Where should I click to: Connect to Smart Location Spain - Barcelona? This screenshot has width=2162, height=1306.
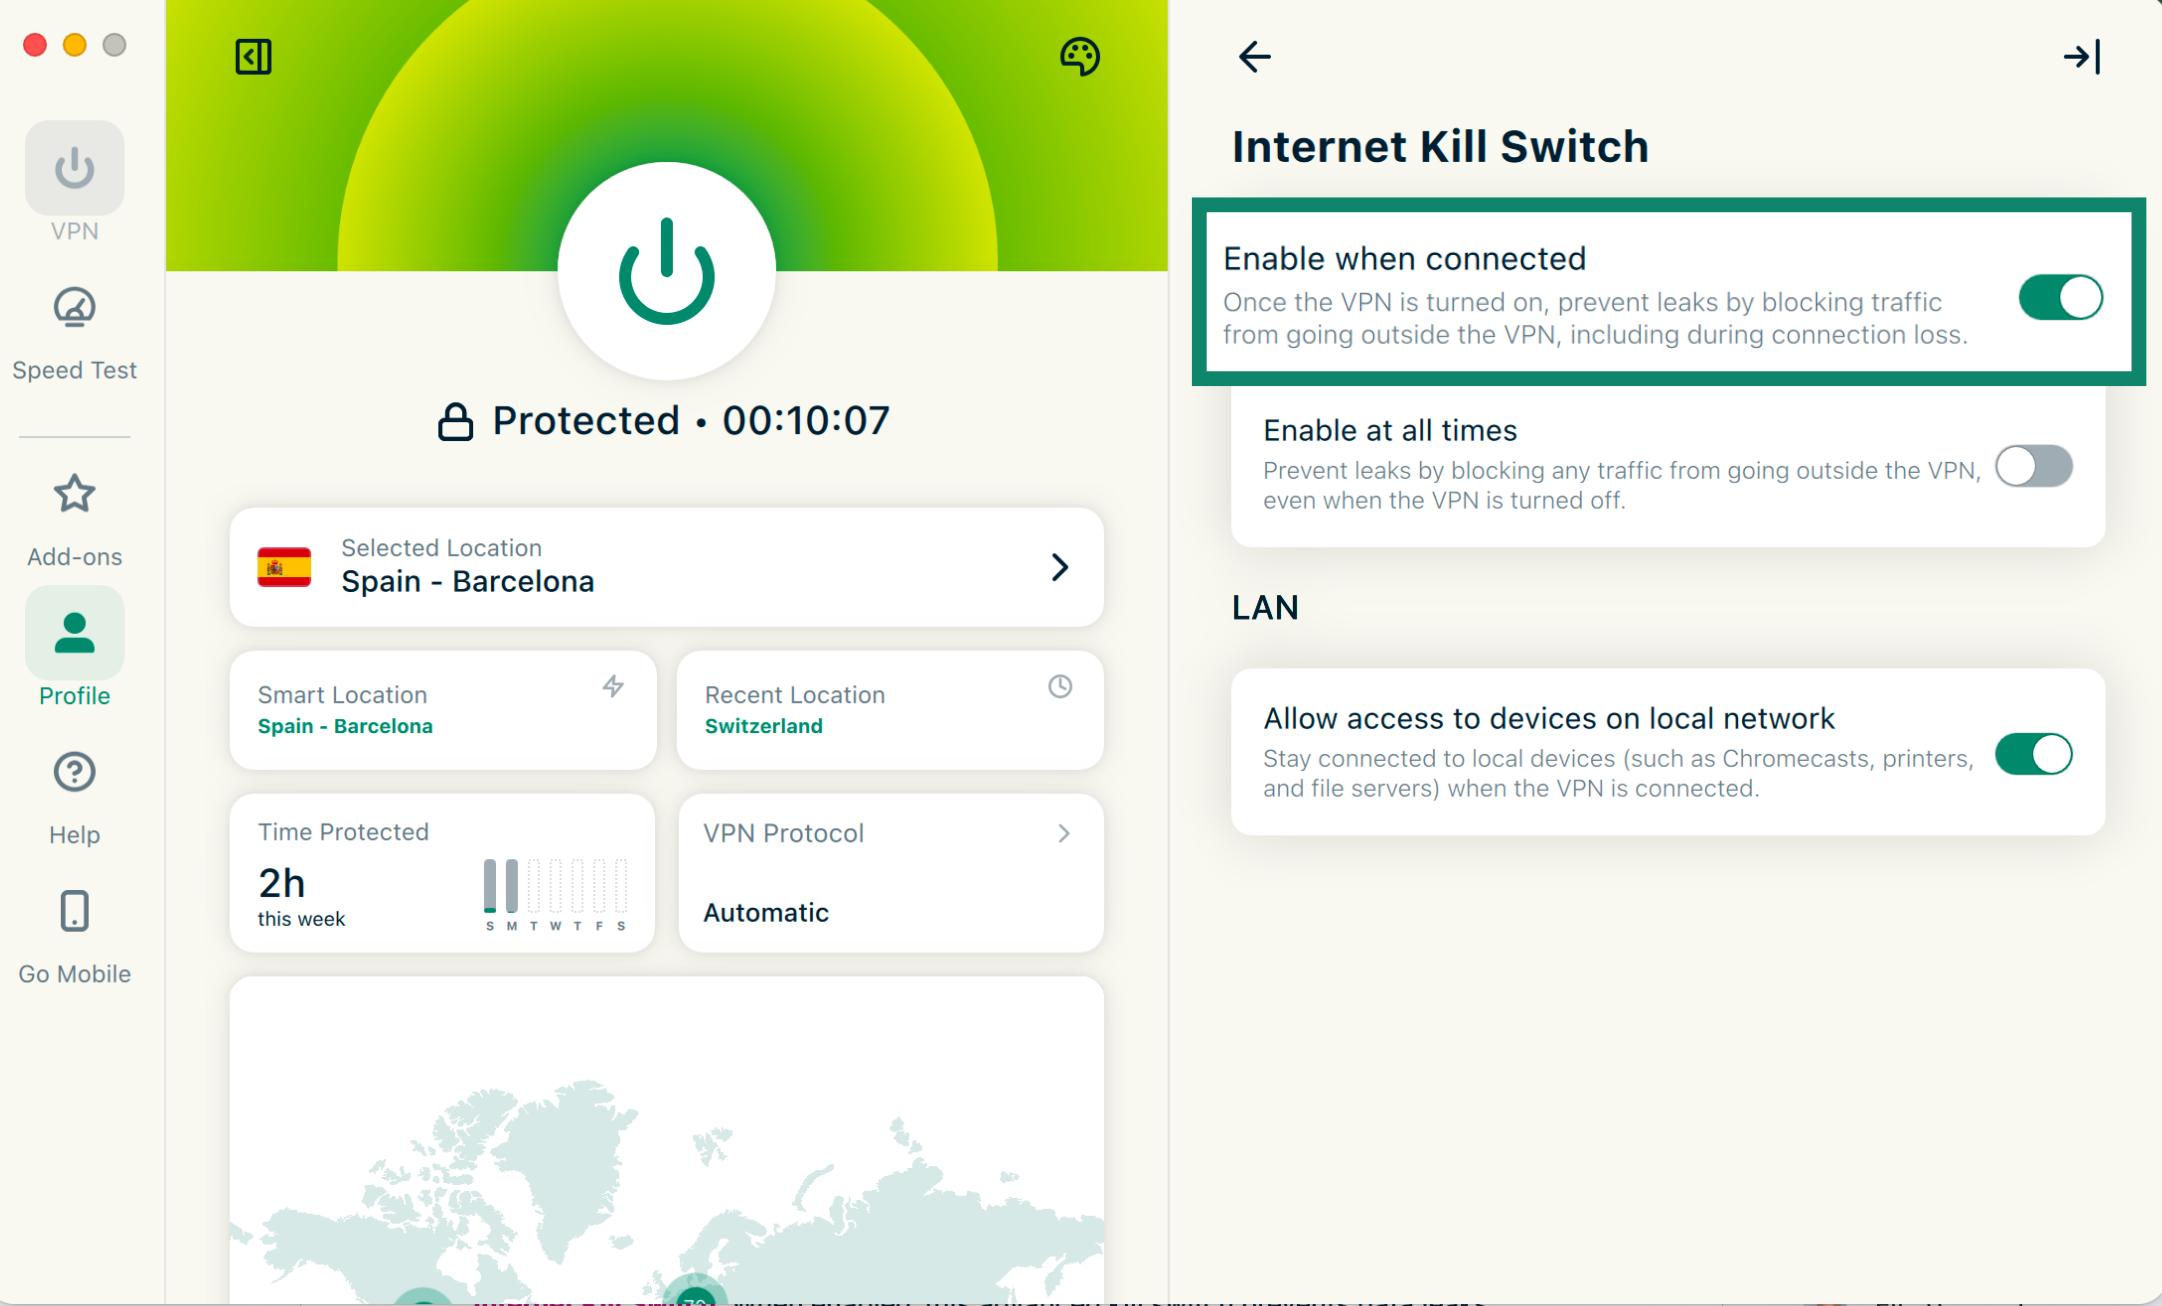point(442,710)
